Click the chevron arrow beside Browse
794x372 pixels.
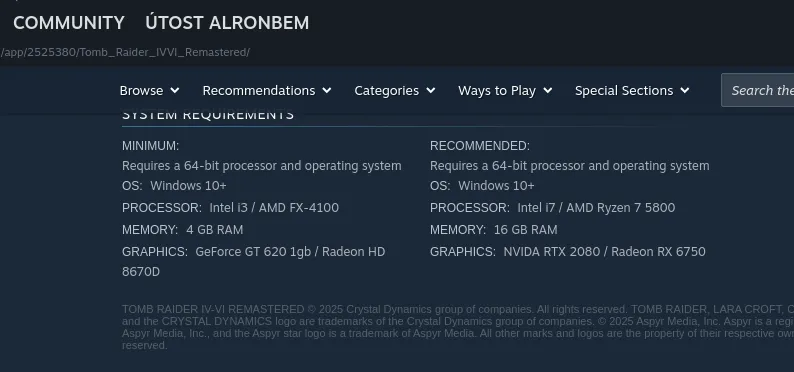click(x=175, y=91)
